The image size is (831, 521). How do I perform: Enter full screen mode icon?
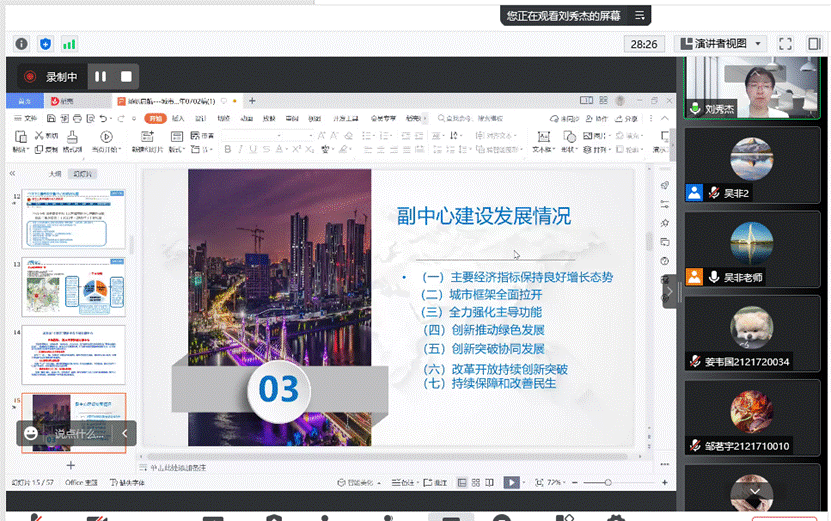pyautogui.click(x=786, y=44)
